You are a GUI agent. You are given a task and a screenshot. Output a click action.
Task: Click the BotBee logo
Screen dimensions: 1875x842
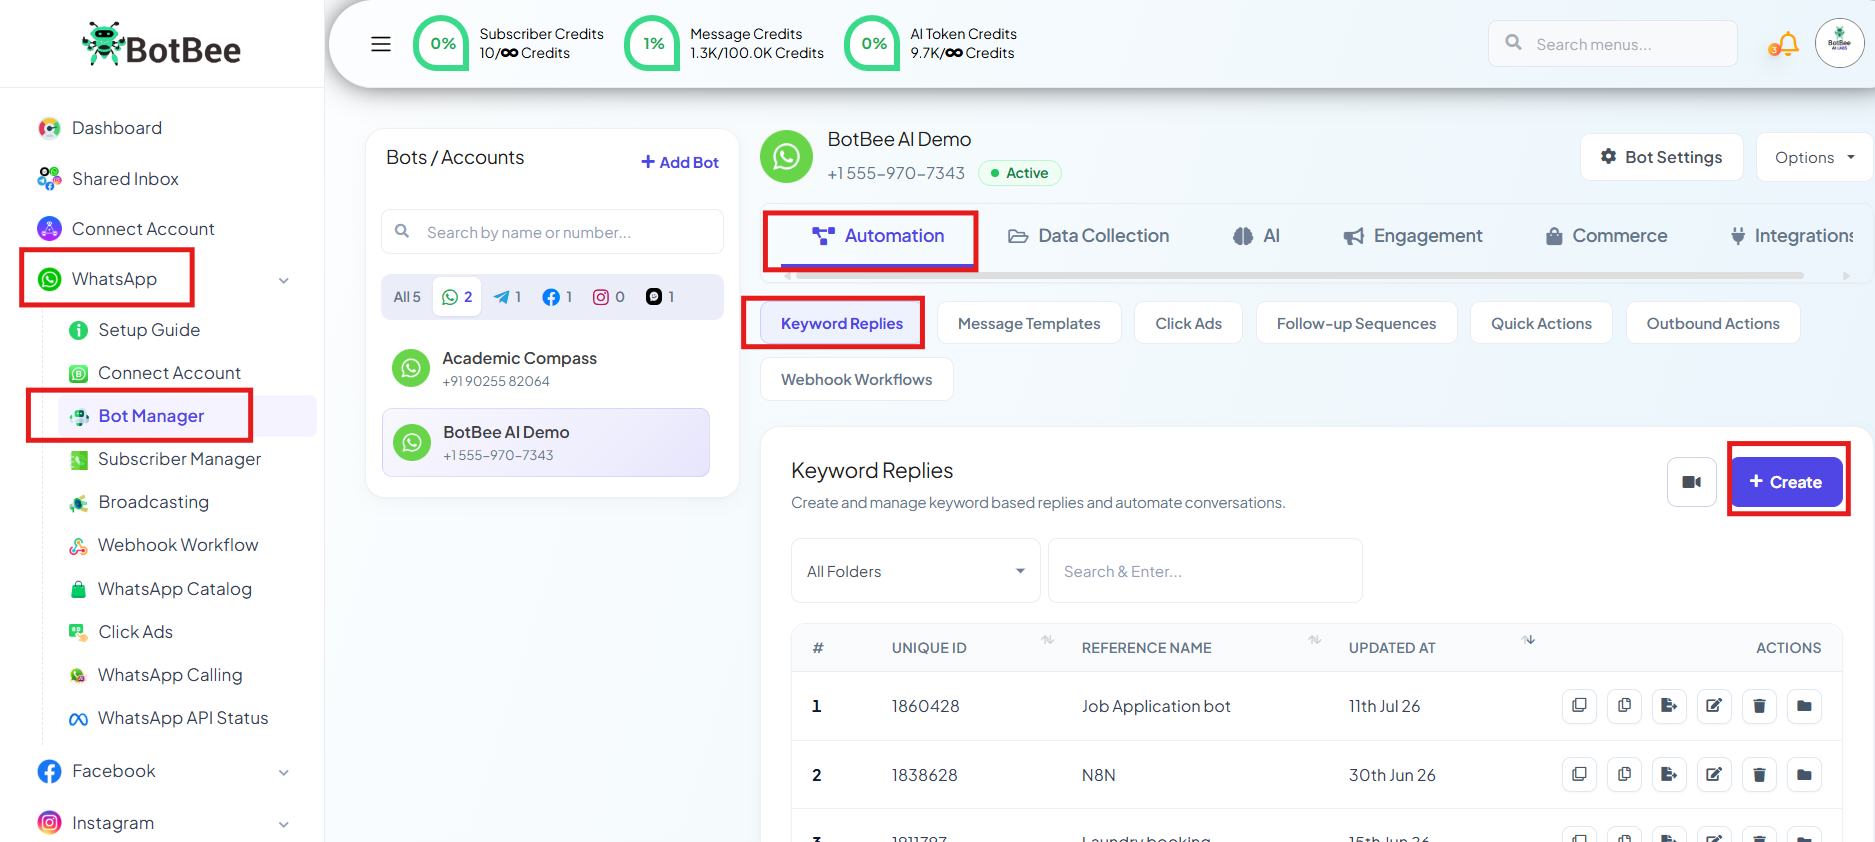coord(162,45)
